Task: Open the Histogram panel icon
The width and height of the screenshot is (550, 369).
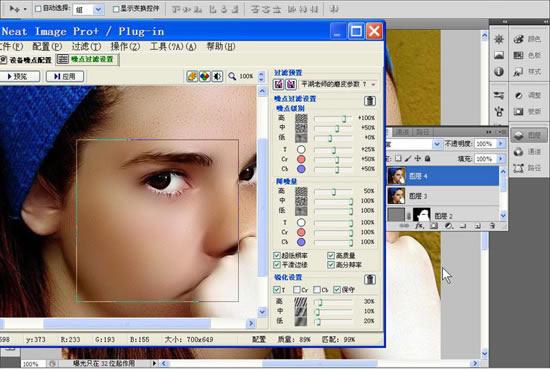Action: pyautogui.click(x=499, y=55)
